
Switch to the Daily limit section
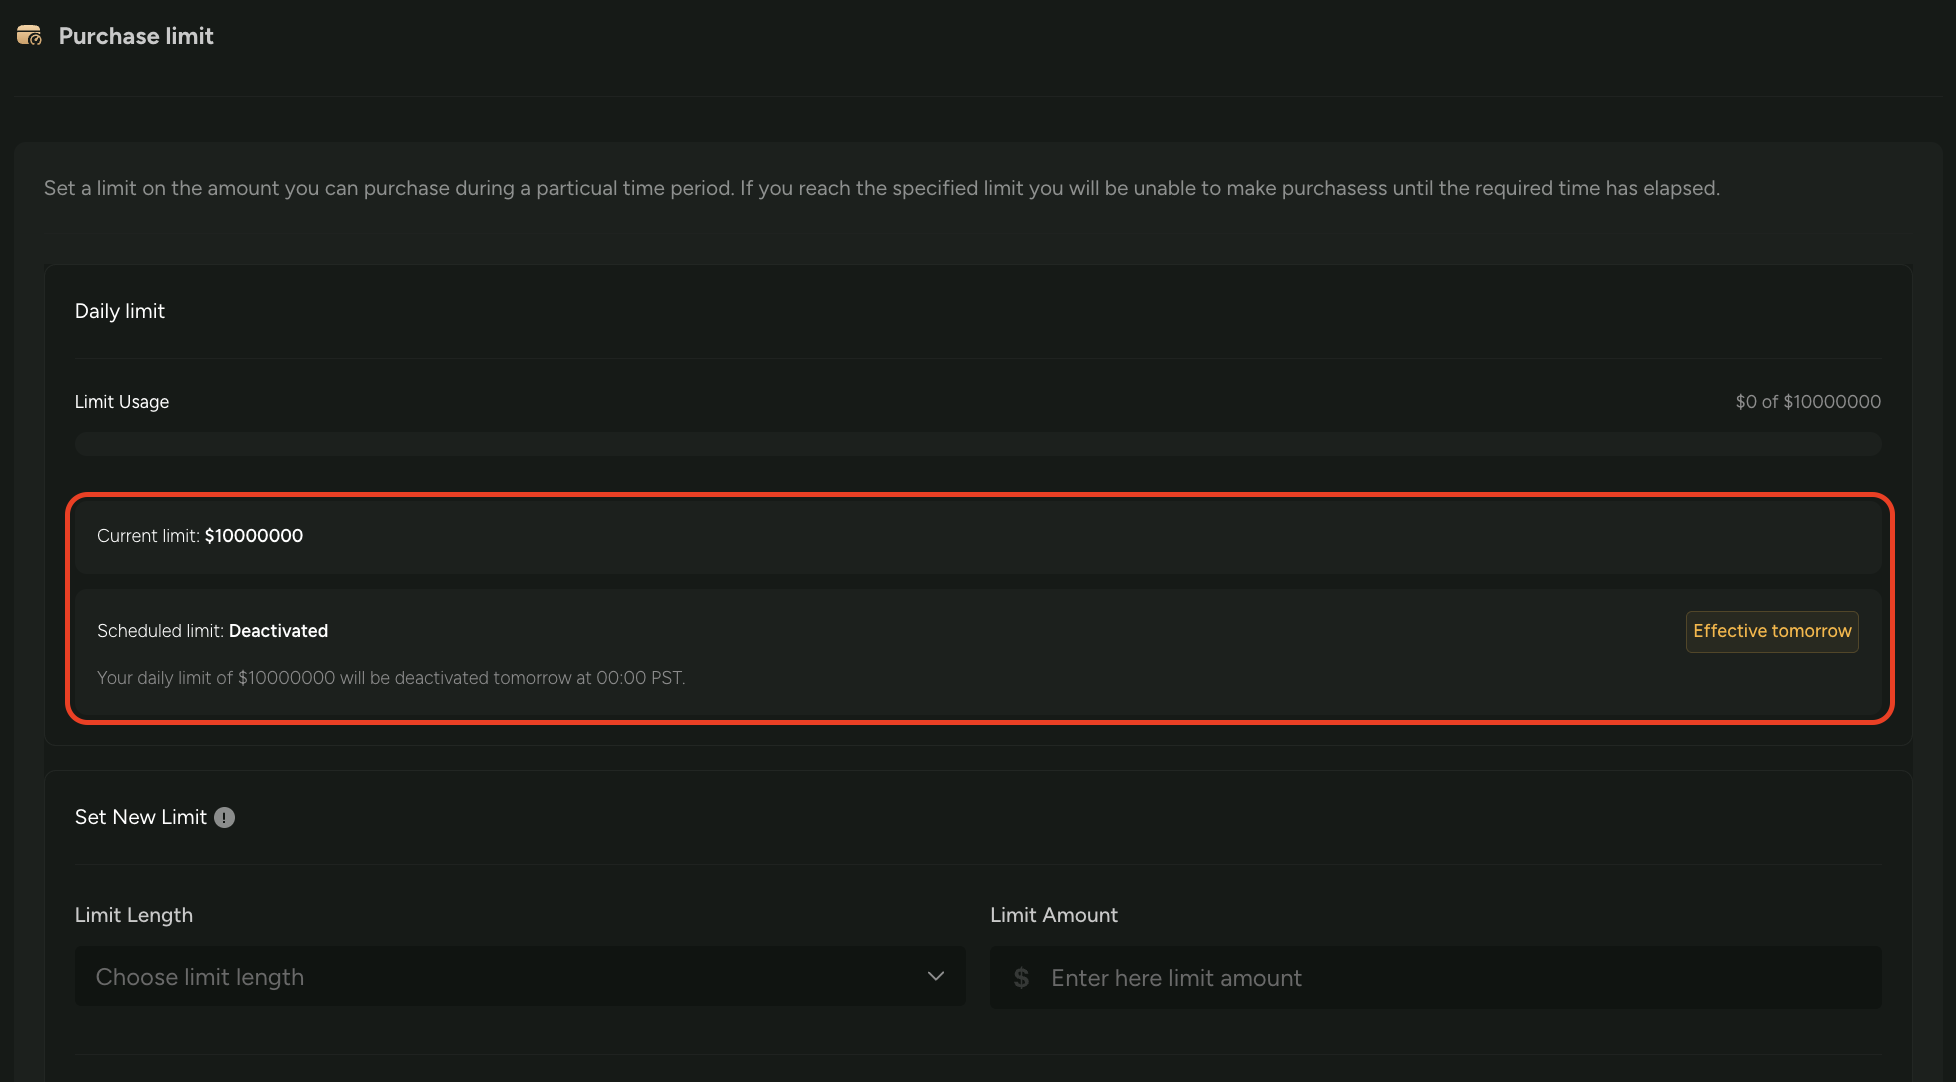[x=119, y=311]
